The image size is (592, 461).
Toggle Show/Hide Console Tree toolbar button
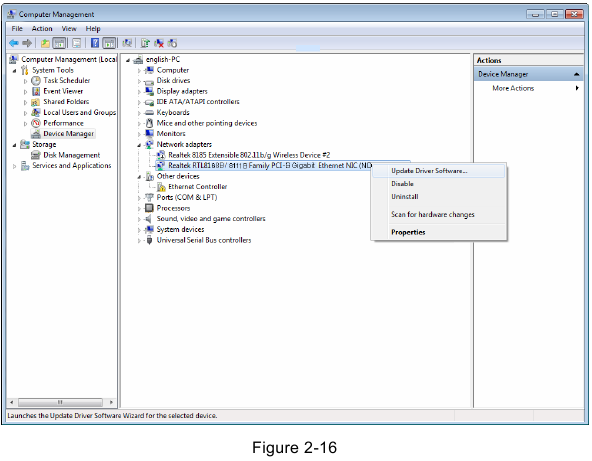click(x=59, y=43)
